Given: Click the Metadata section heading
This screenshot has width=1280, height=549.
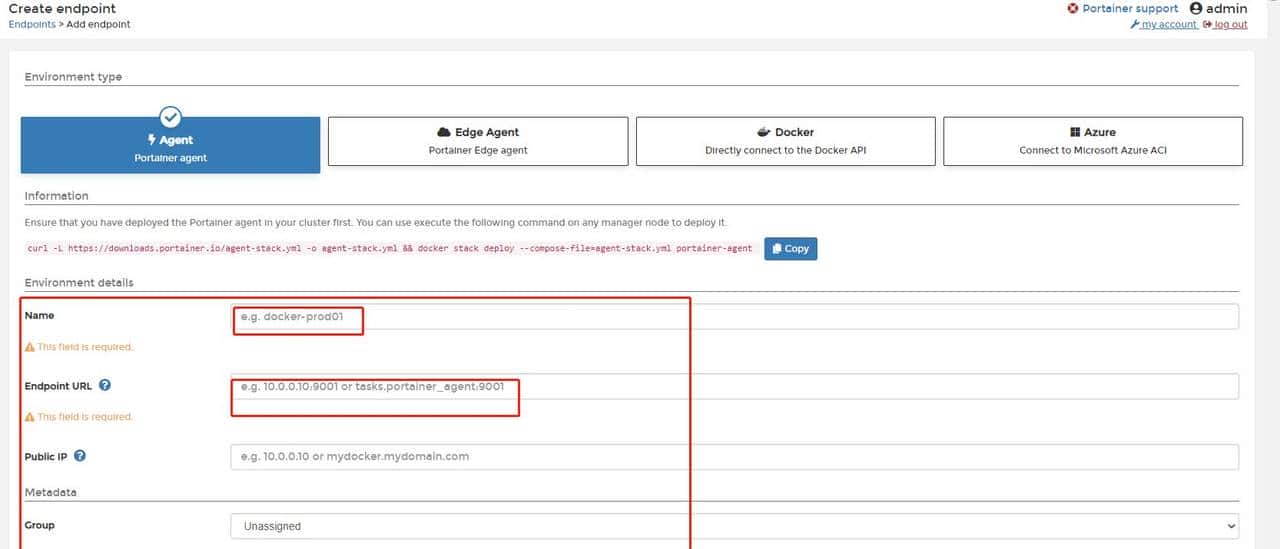Looking at the screenshot, I should [51, 492].
